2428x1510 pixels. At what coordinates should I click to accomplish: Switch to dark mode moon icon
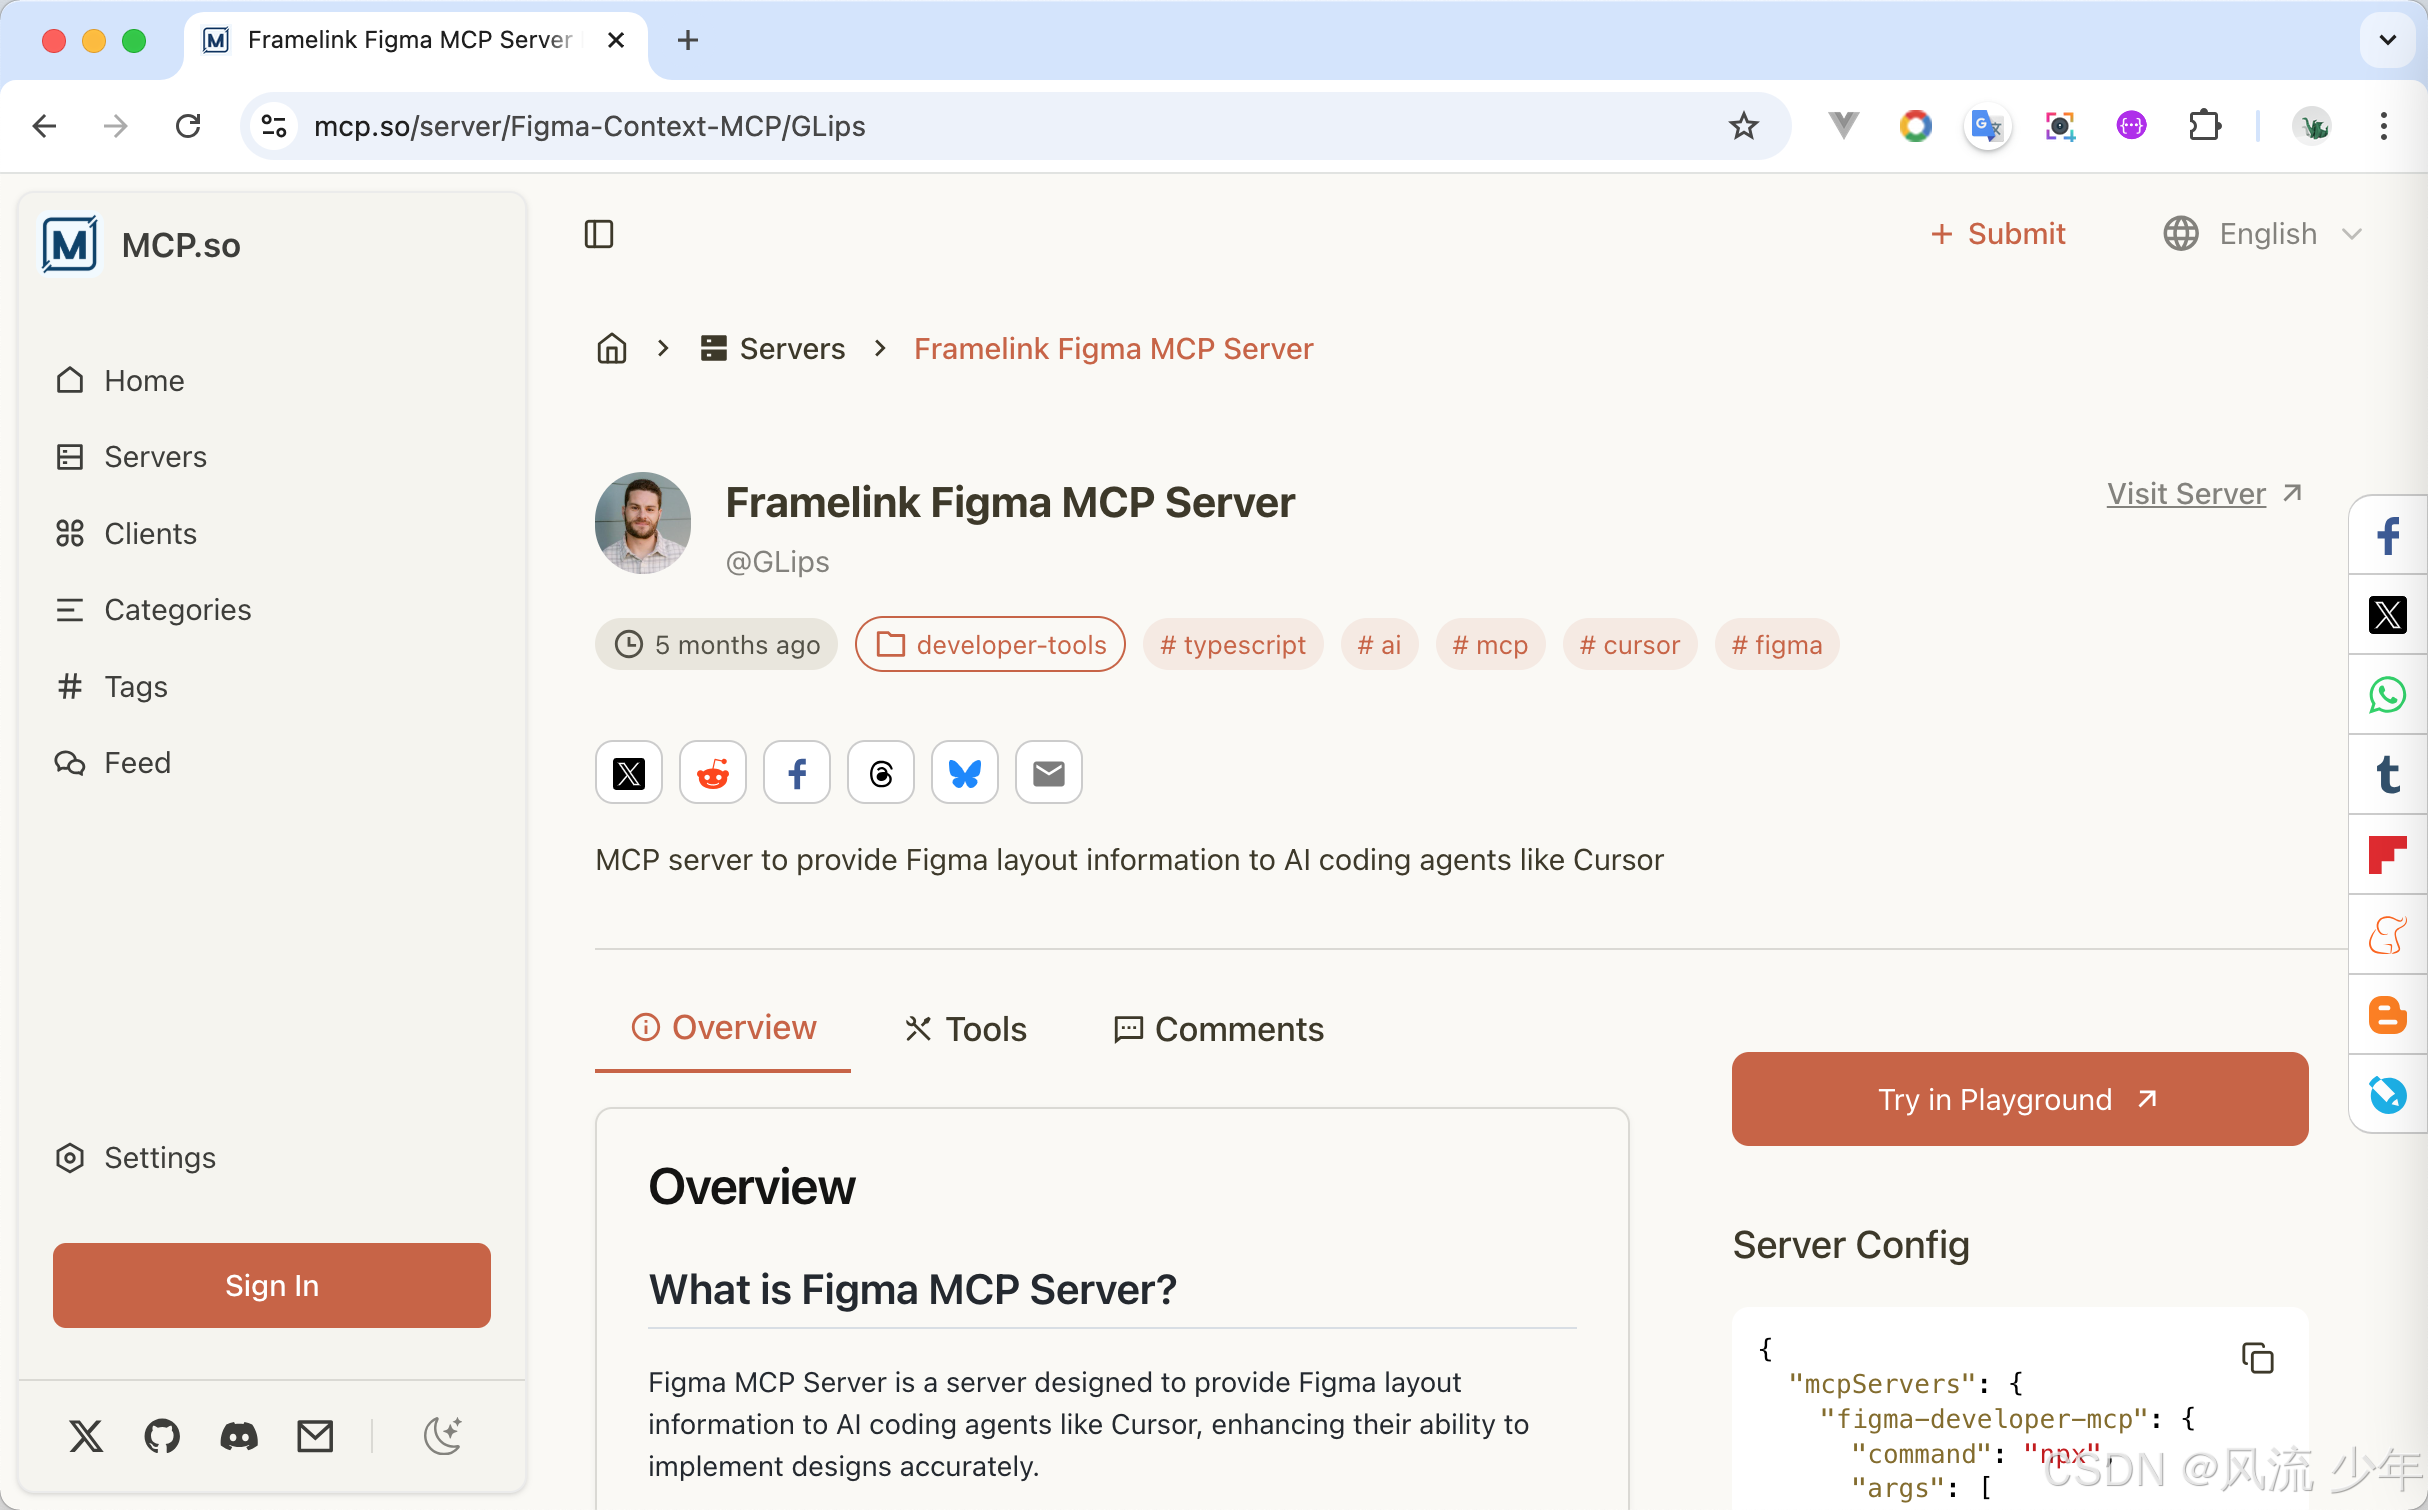coord(442,1435)
